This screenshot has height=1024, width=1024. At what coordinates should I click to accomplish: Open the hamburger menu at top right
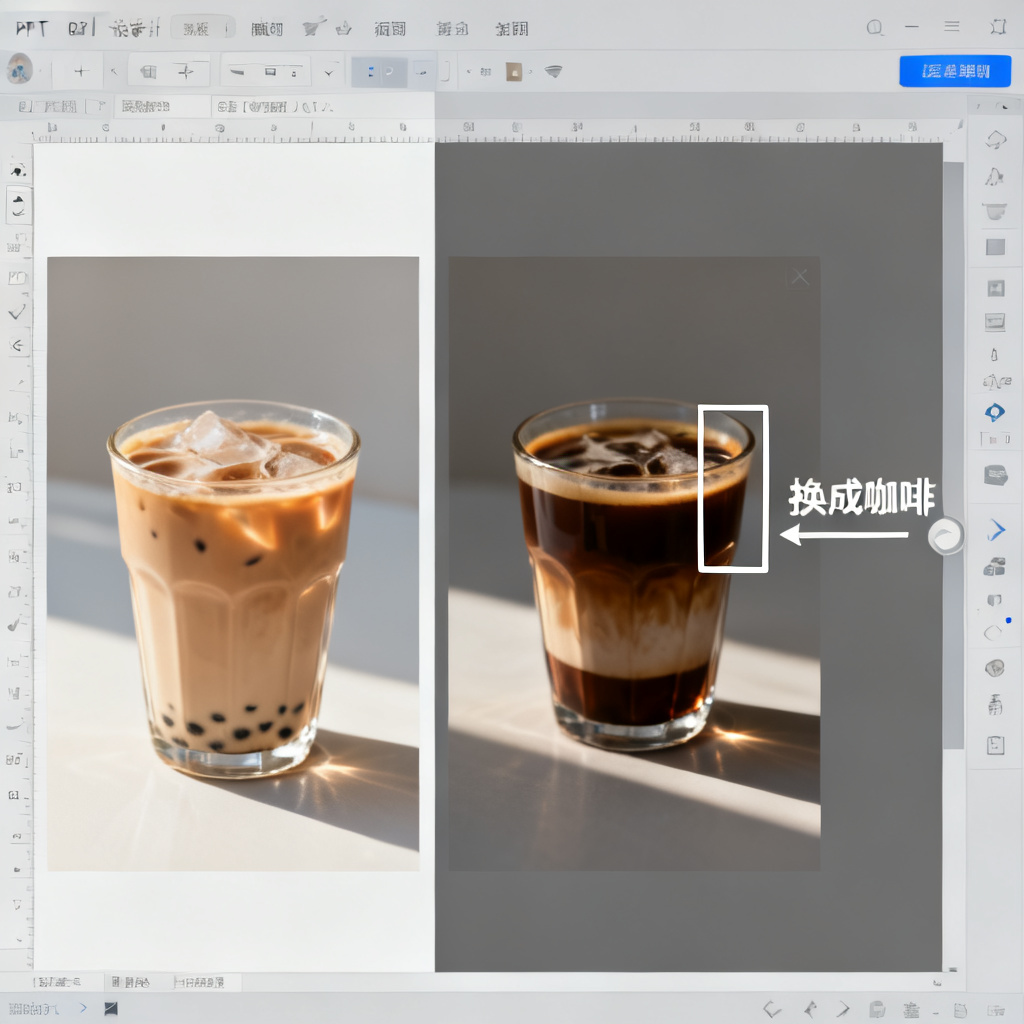pos(952,26)
